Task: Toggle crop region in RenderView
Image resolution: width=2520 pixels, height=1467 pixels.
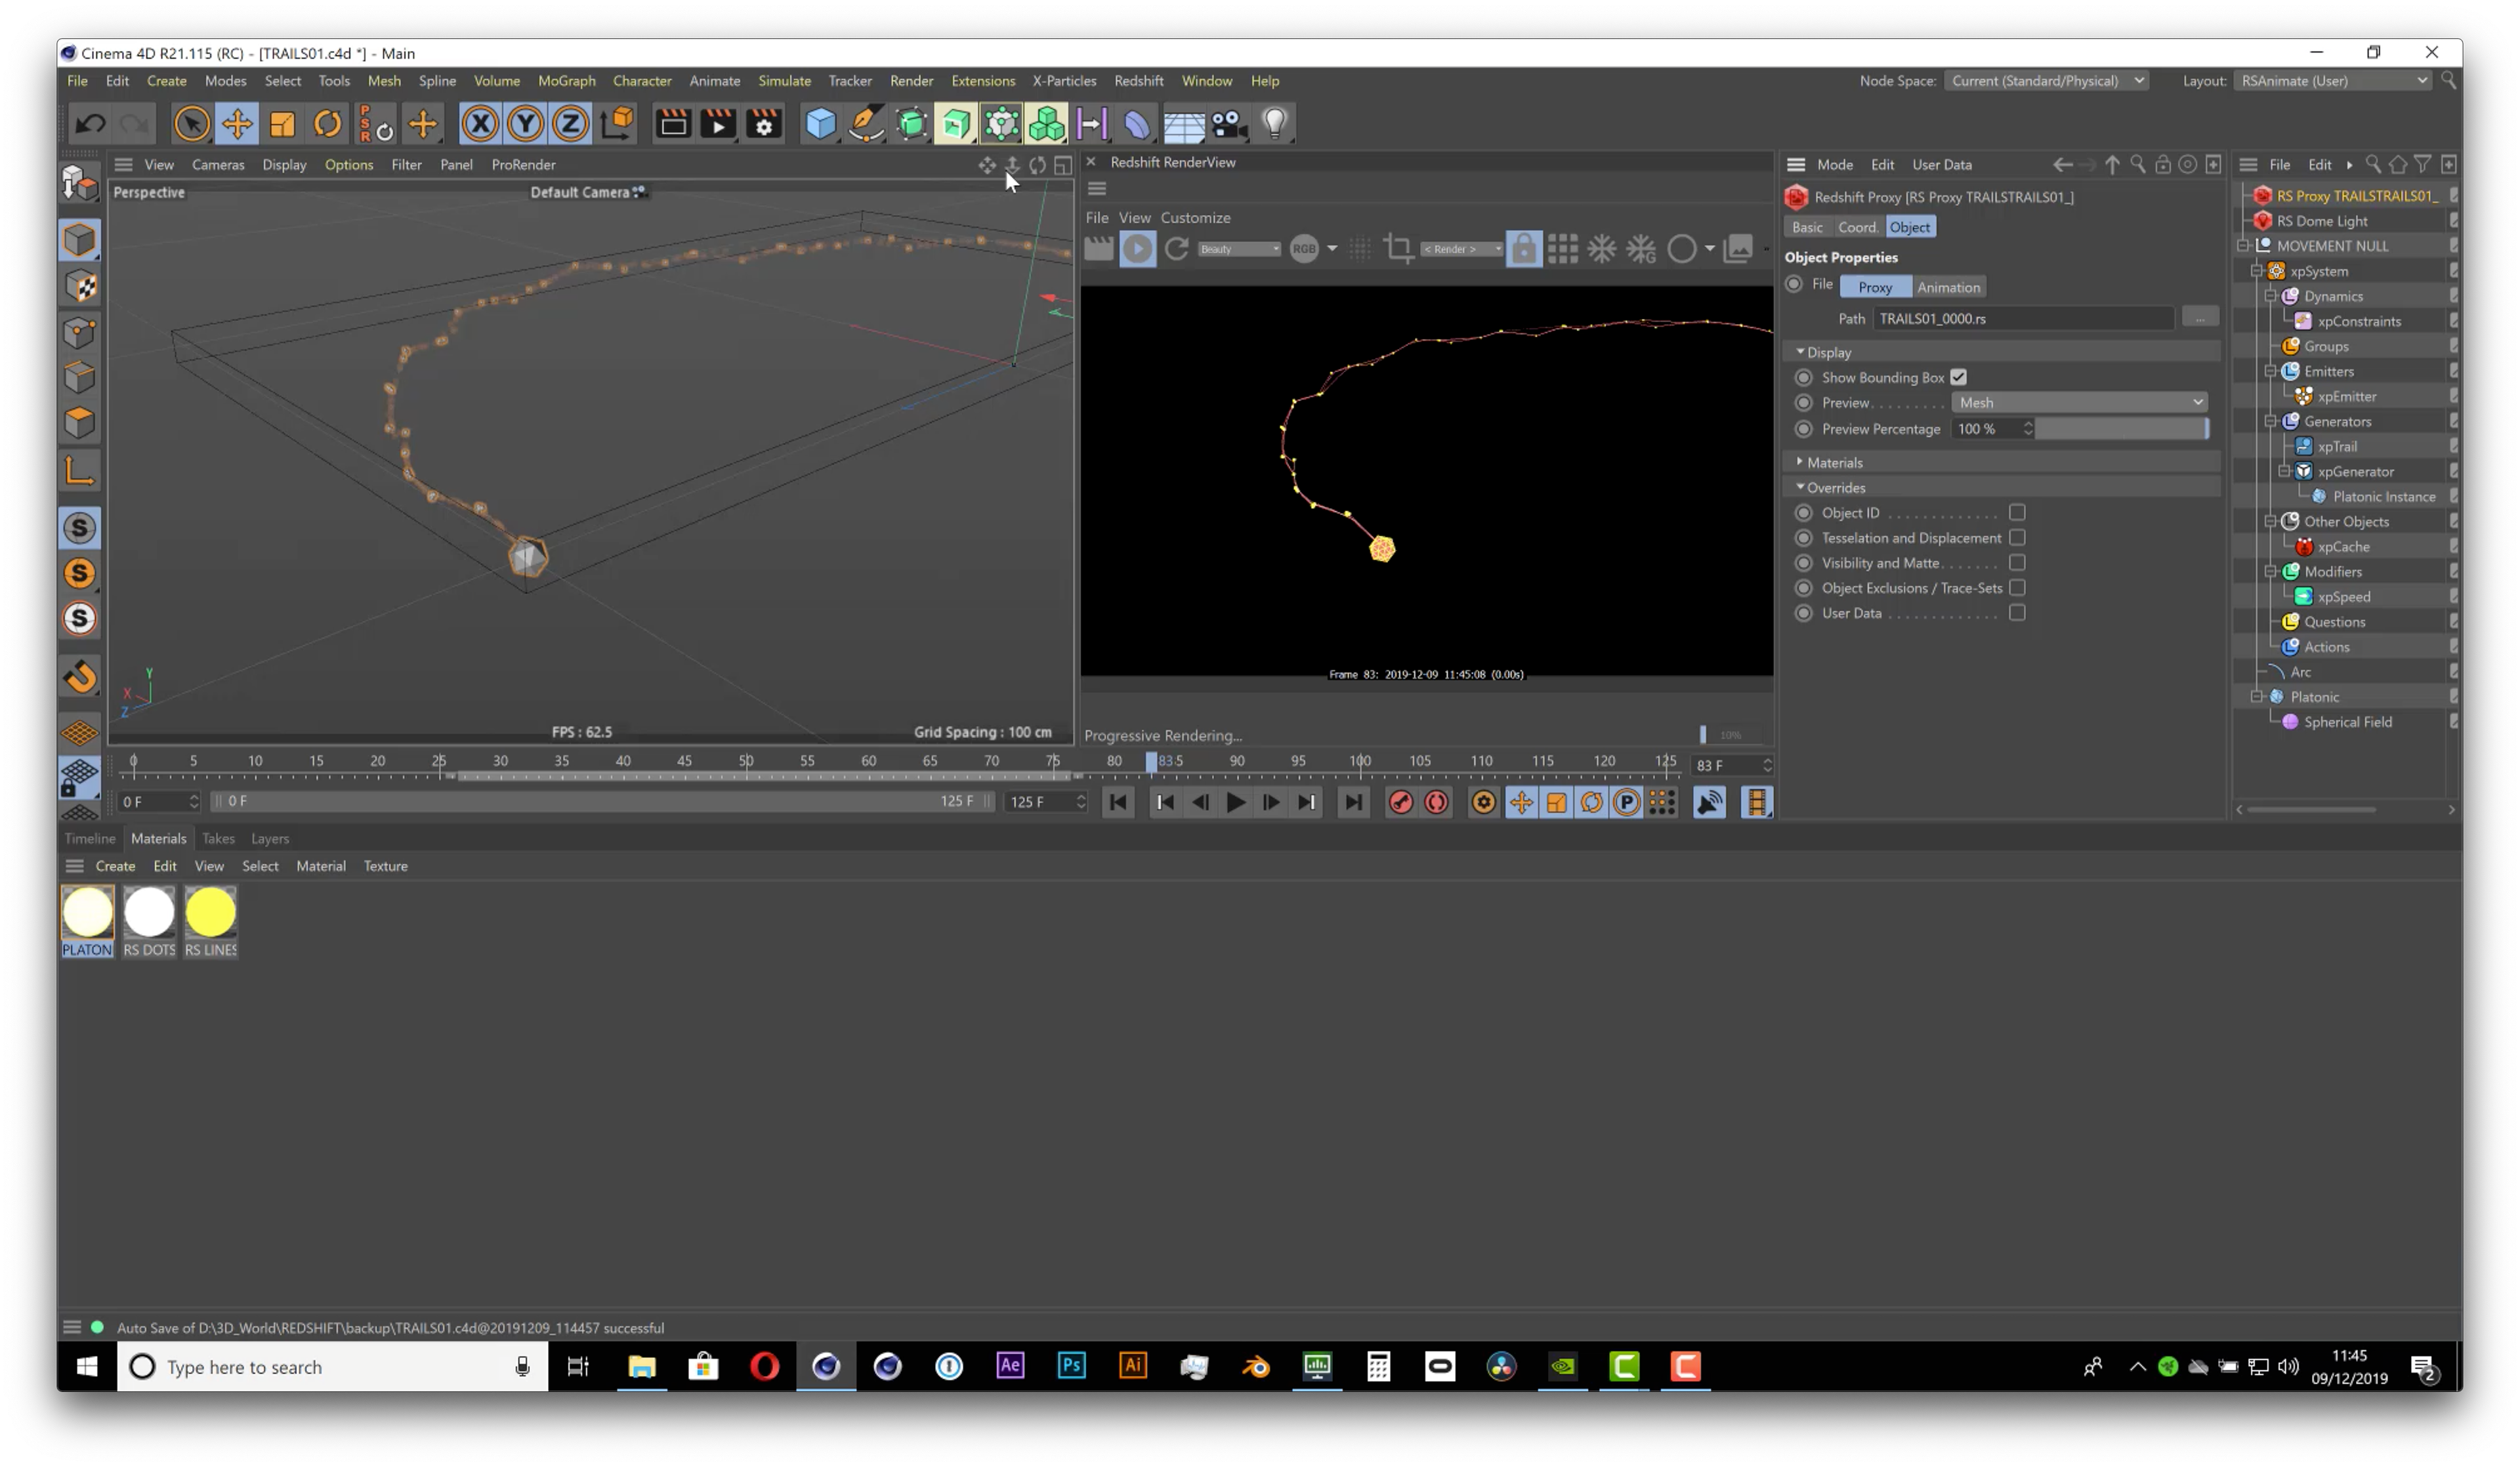Action: [1398, 248]
